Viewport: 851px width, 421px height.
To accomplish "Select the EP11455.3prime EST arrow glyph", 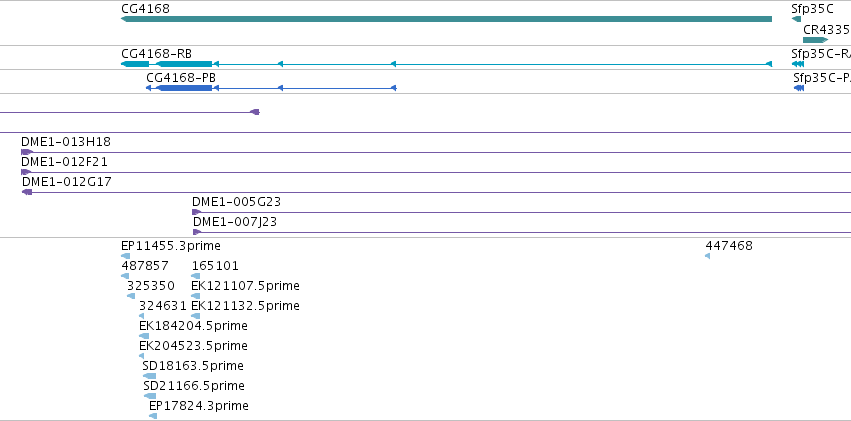I will [125, 256].
